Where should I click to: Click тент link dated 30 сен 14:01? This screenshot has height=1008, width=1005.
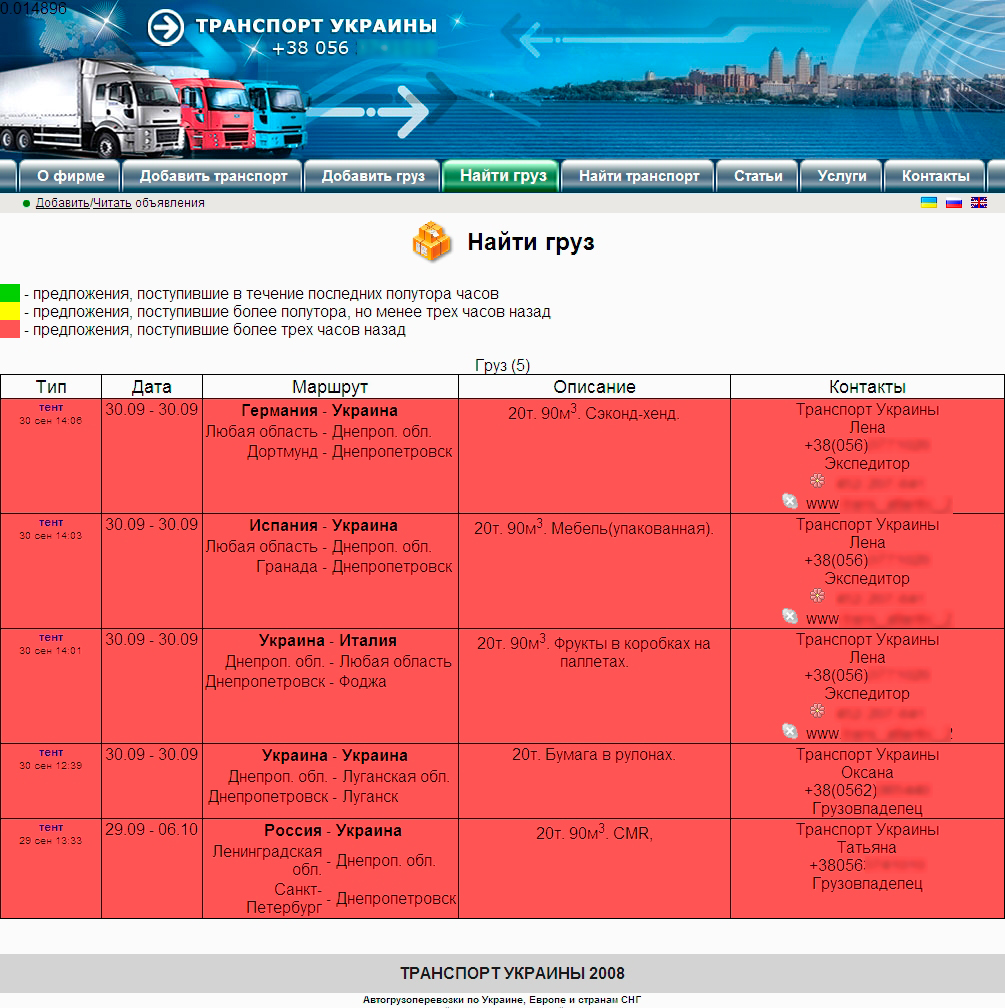point(51,638)
